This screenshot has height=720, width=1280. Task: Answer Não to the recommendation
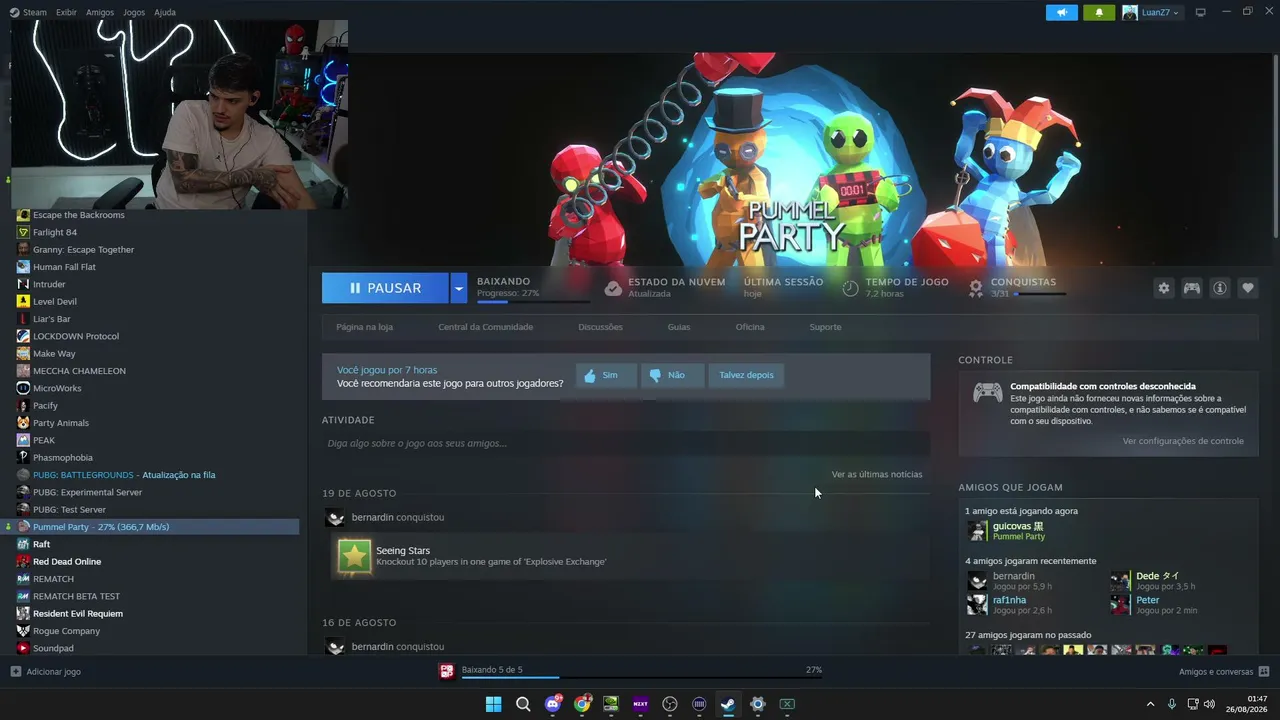pos(672,375)
